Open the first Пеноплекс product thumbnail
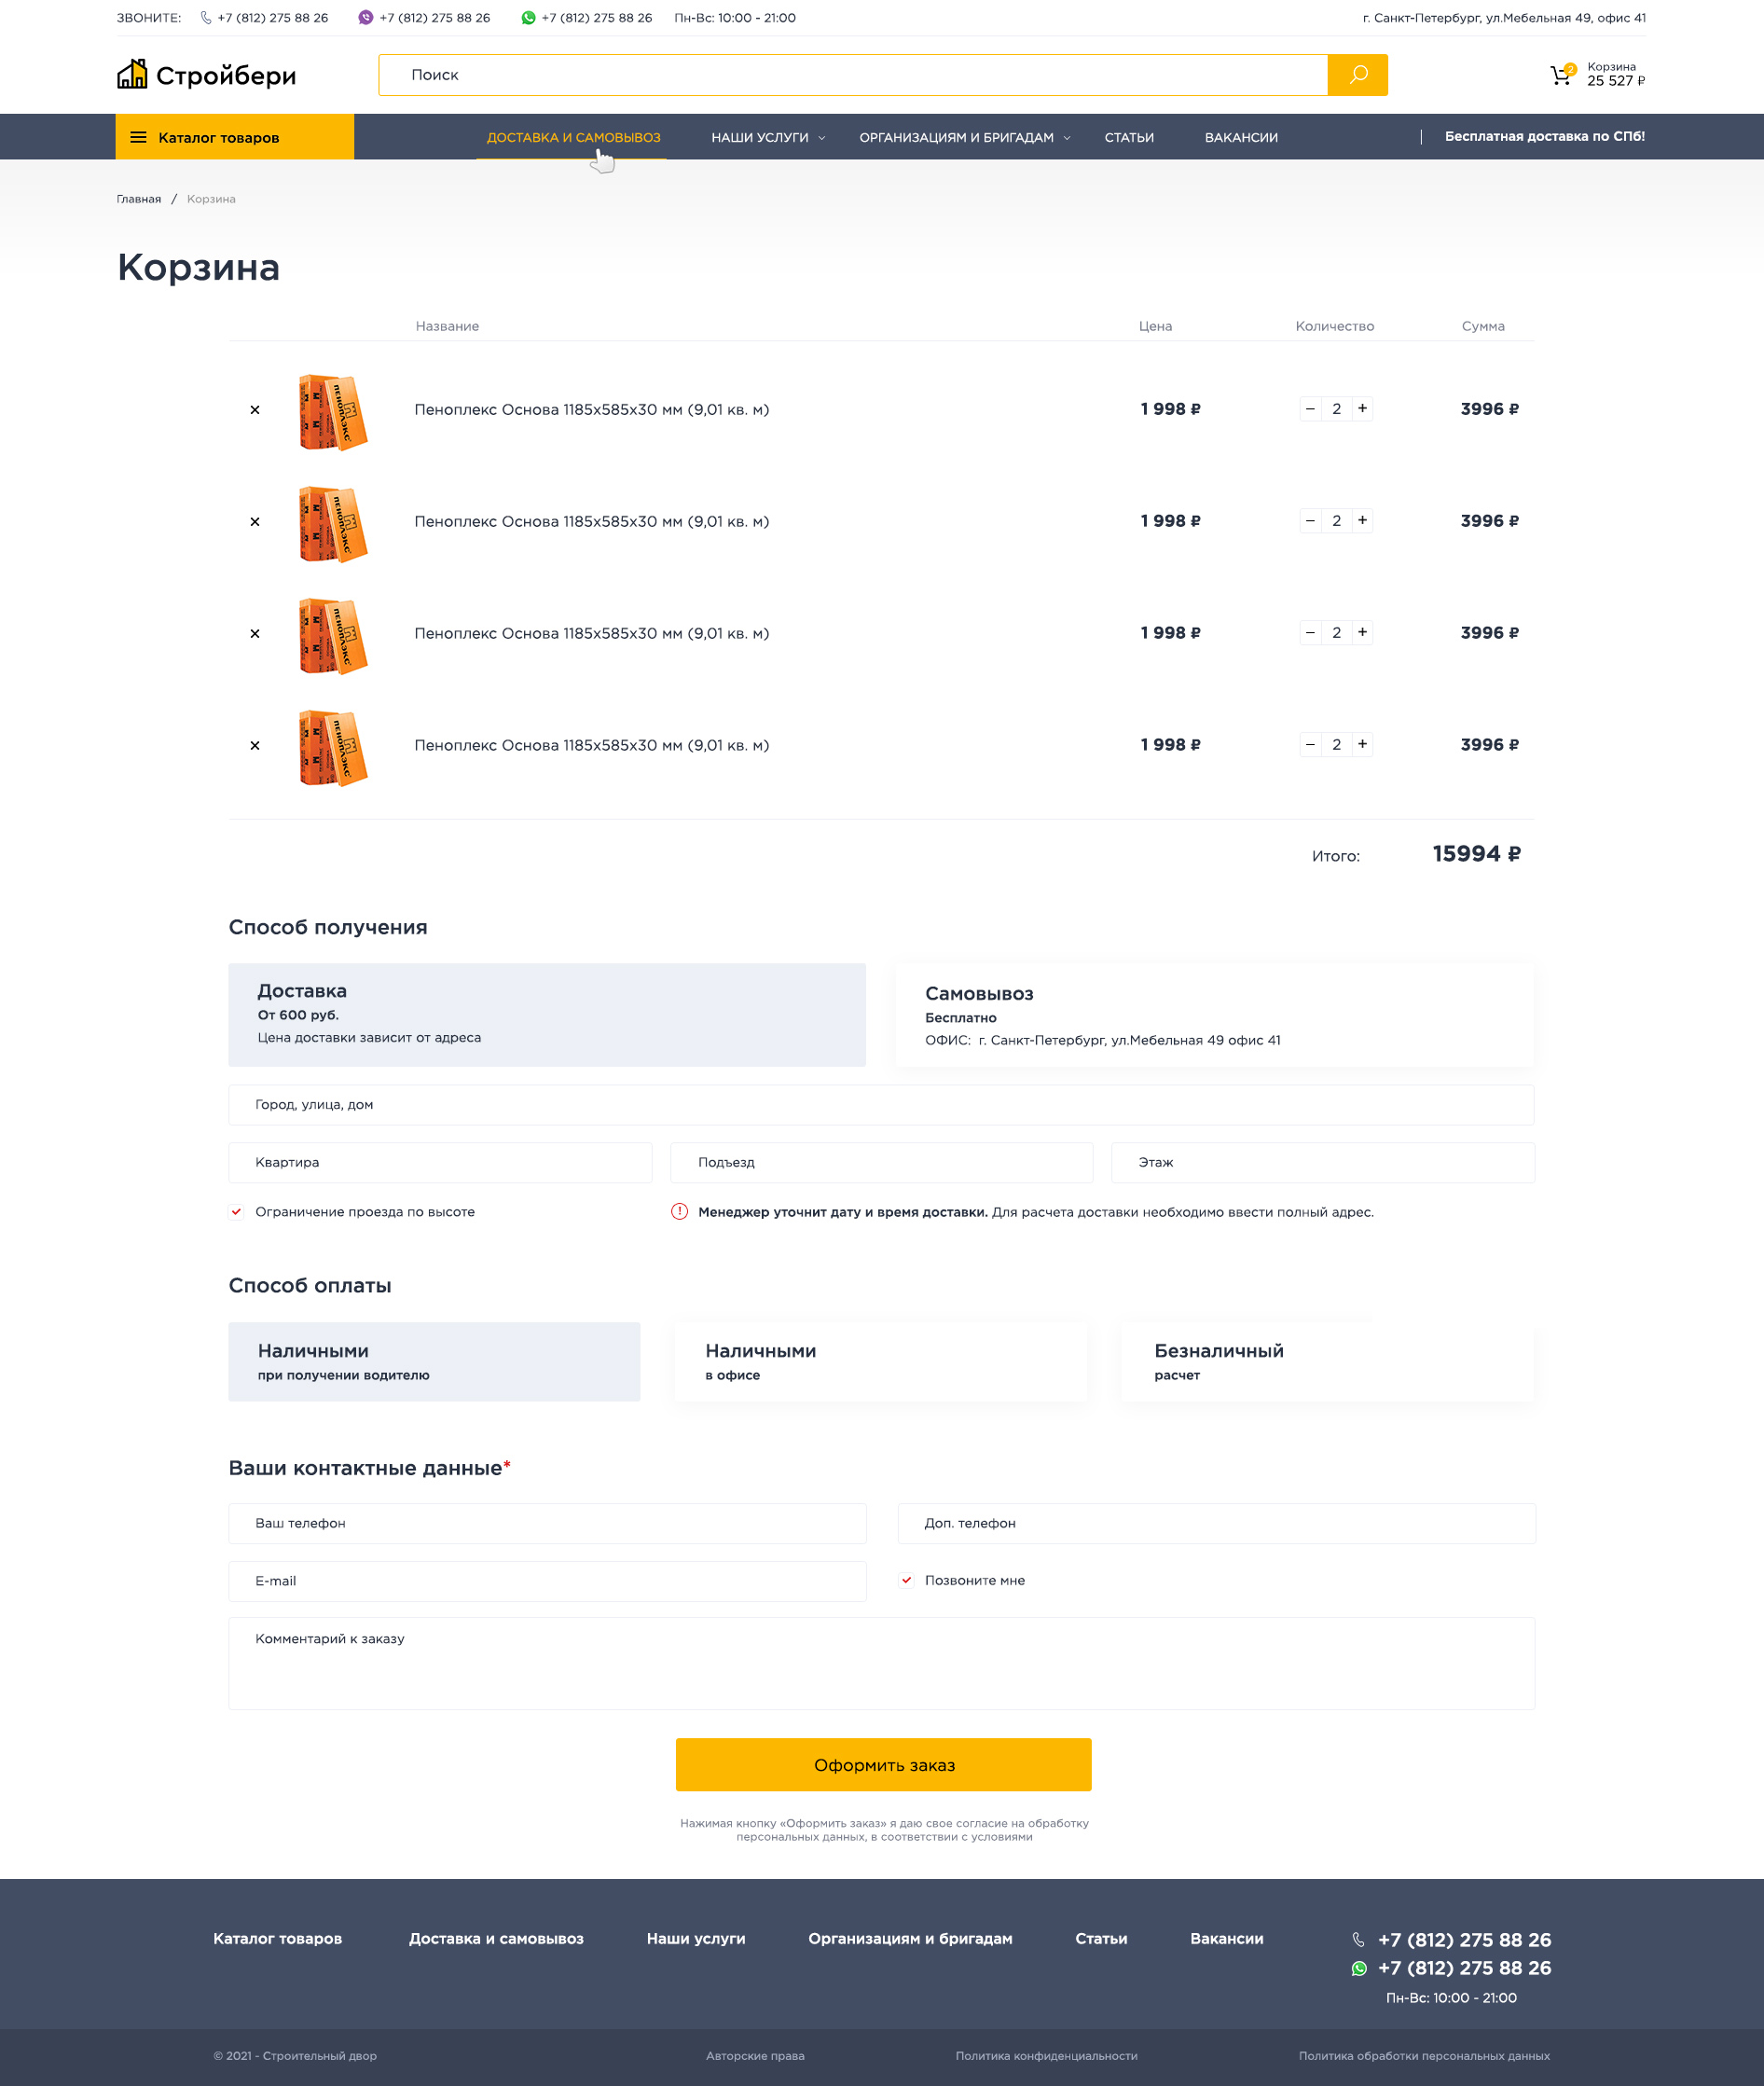Image resolution: width=1764 pixels, height=2086 pixels. point(333,412)
